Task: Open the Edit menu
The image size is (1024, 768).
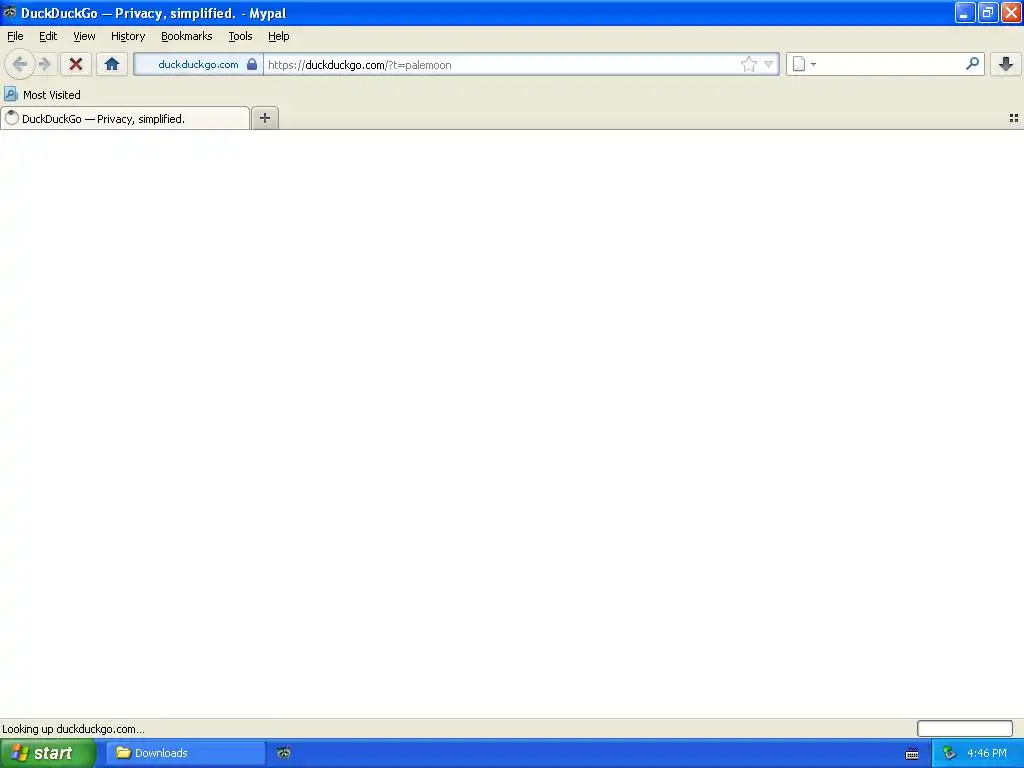Action: point(48,37)
